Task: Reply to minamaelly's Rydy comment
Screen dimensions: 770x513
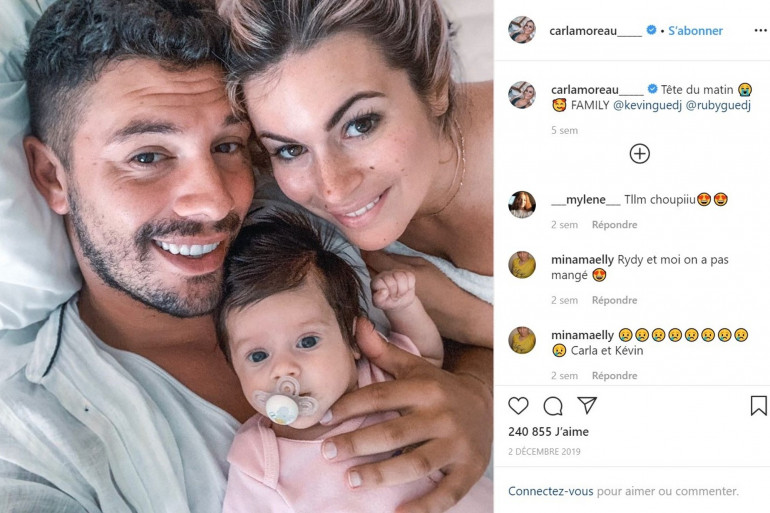Action: [x=614, y=300]
